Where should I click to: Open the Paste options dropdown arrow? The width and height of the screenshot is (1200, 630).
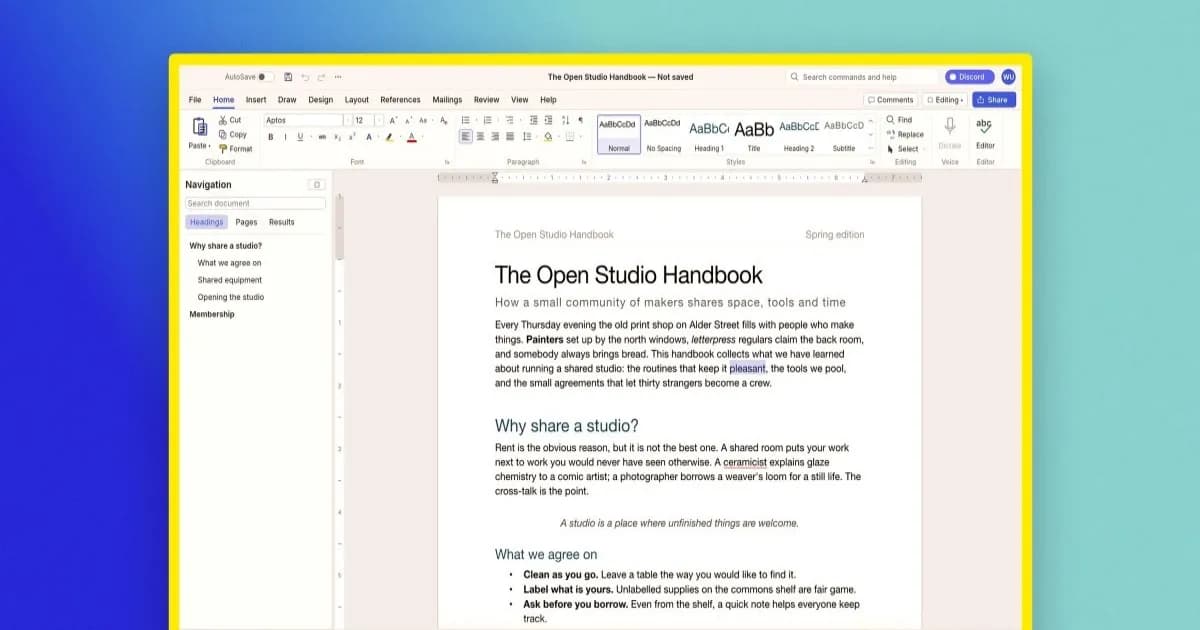[209, 146]
